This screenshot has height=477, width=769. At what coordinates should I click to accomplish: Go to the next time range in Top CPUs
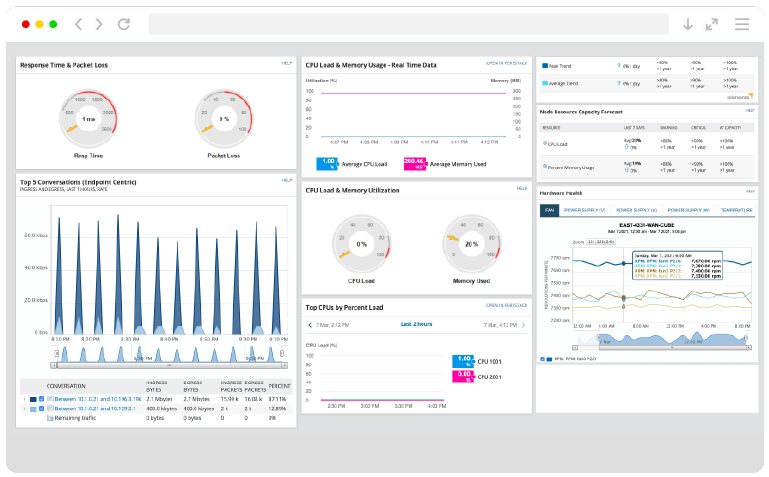tap(523, 325)
